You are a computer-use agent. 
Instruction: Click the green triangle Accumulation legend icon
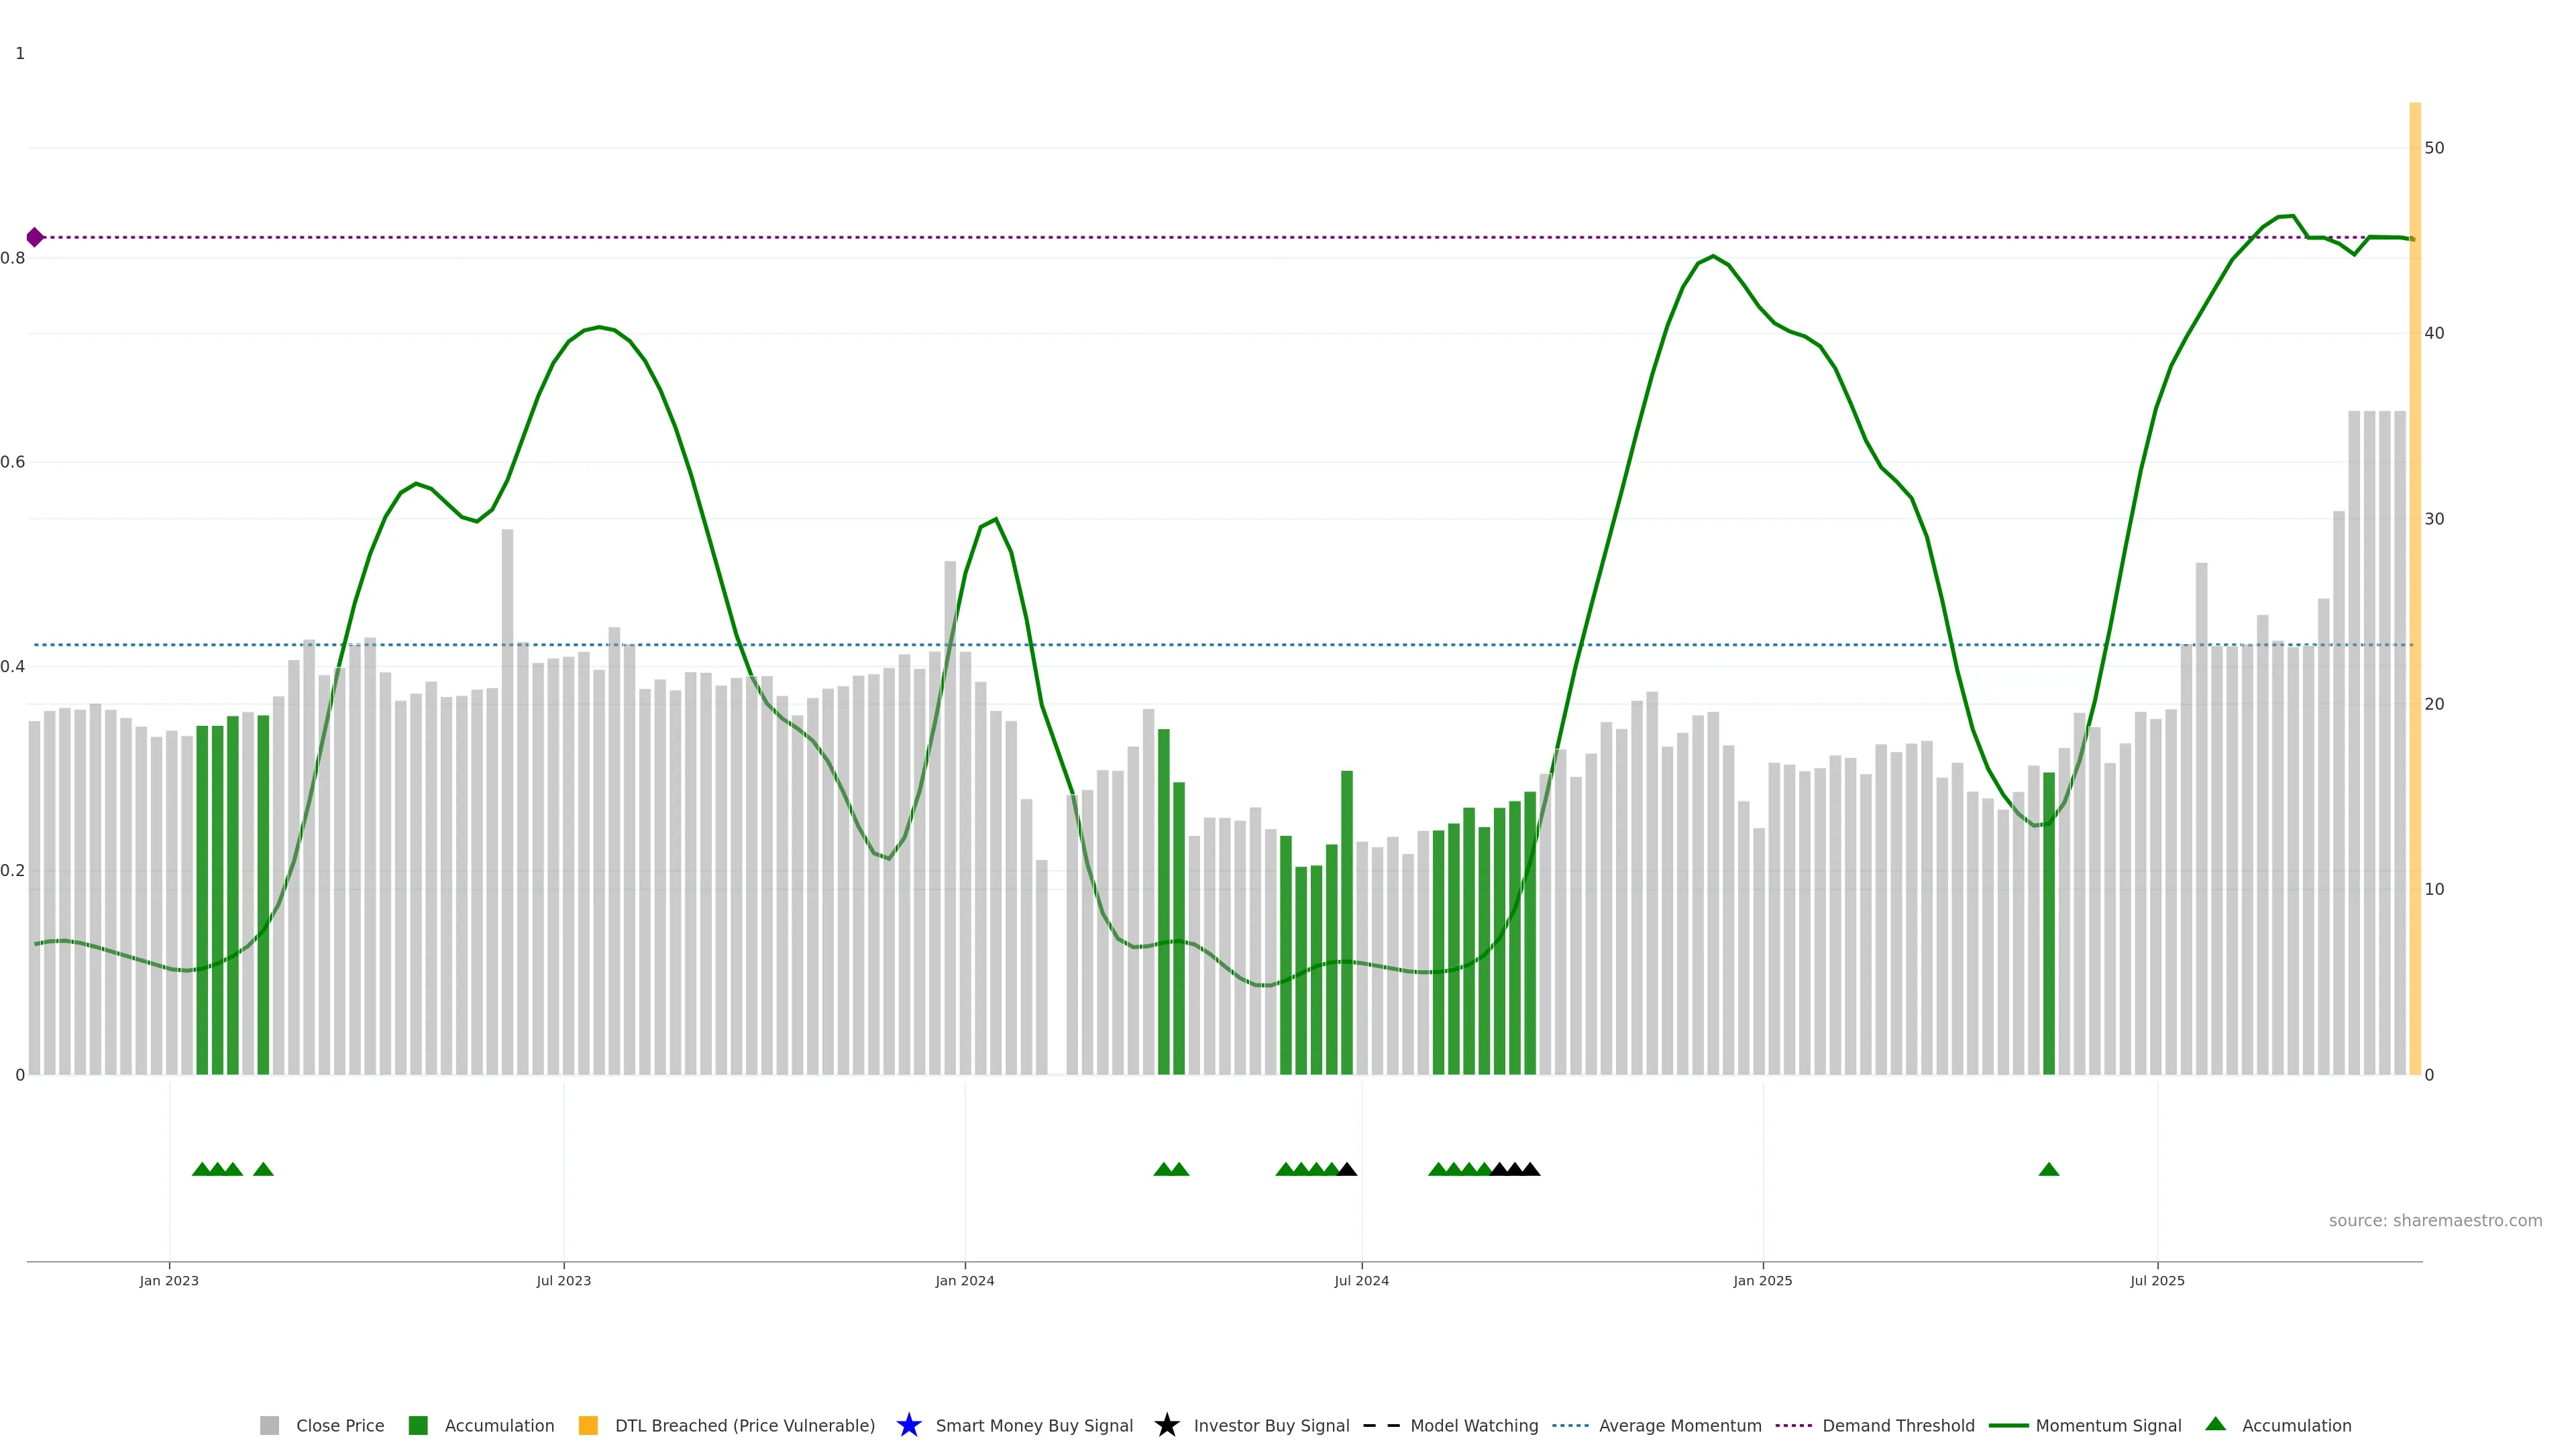(x=2216, y=1424)
